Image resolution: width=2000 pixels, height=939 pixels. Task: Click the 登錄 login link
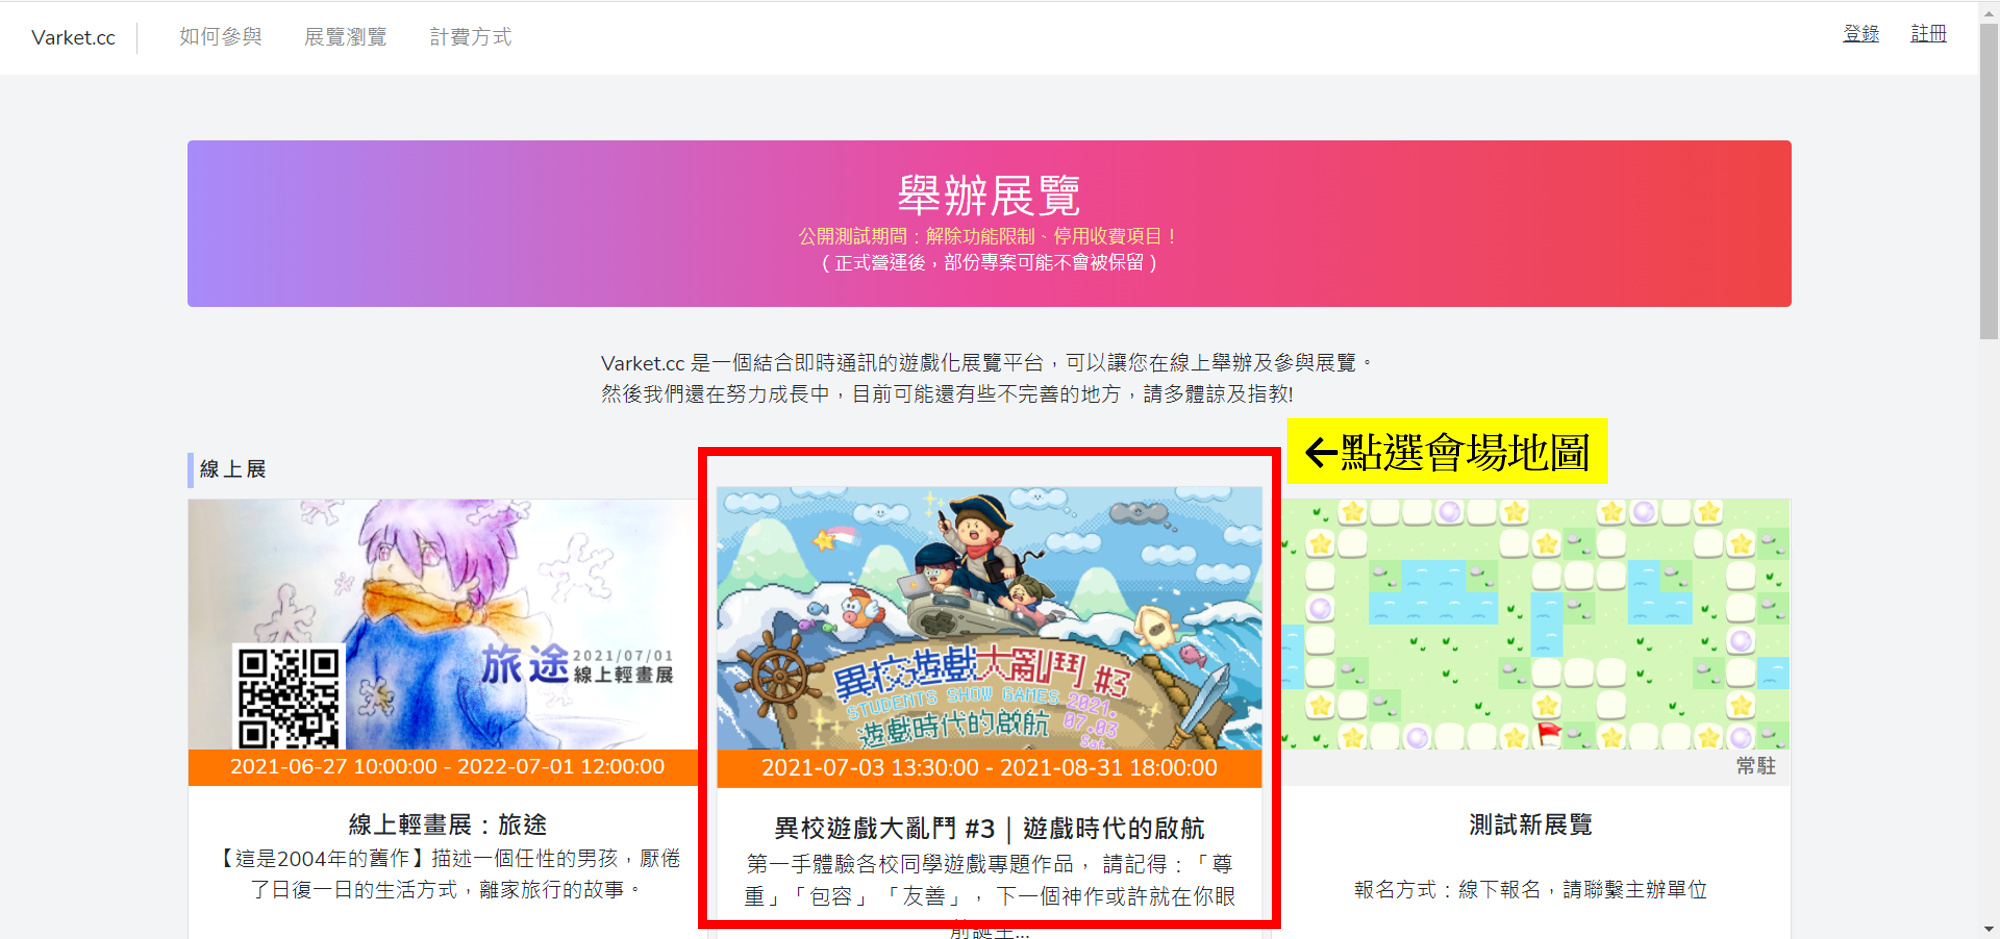tap(1861, 34)
